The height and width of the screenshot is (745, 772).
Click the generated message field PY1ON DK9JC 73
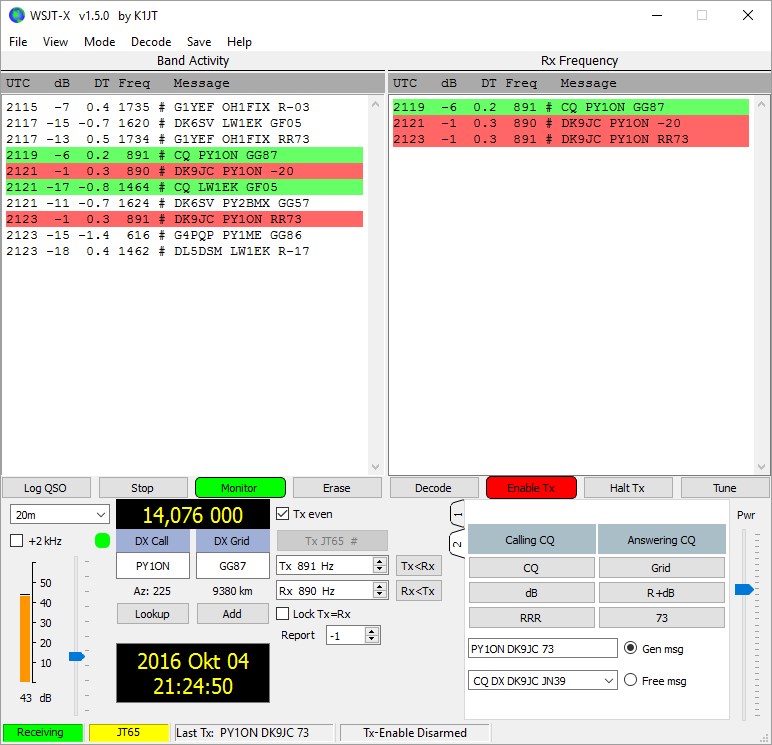(543, 648)
